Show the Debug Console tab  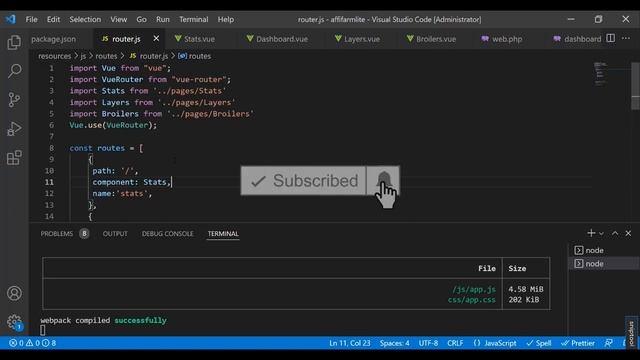tap(167, 233)
